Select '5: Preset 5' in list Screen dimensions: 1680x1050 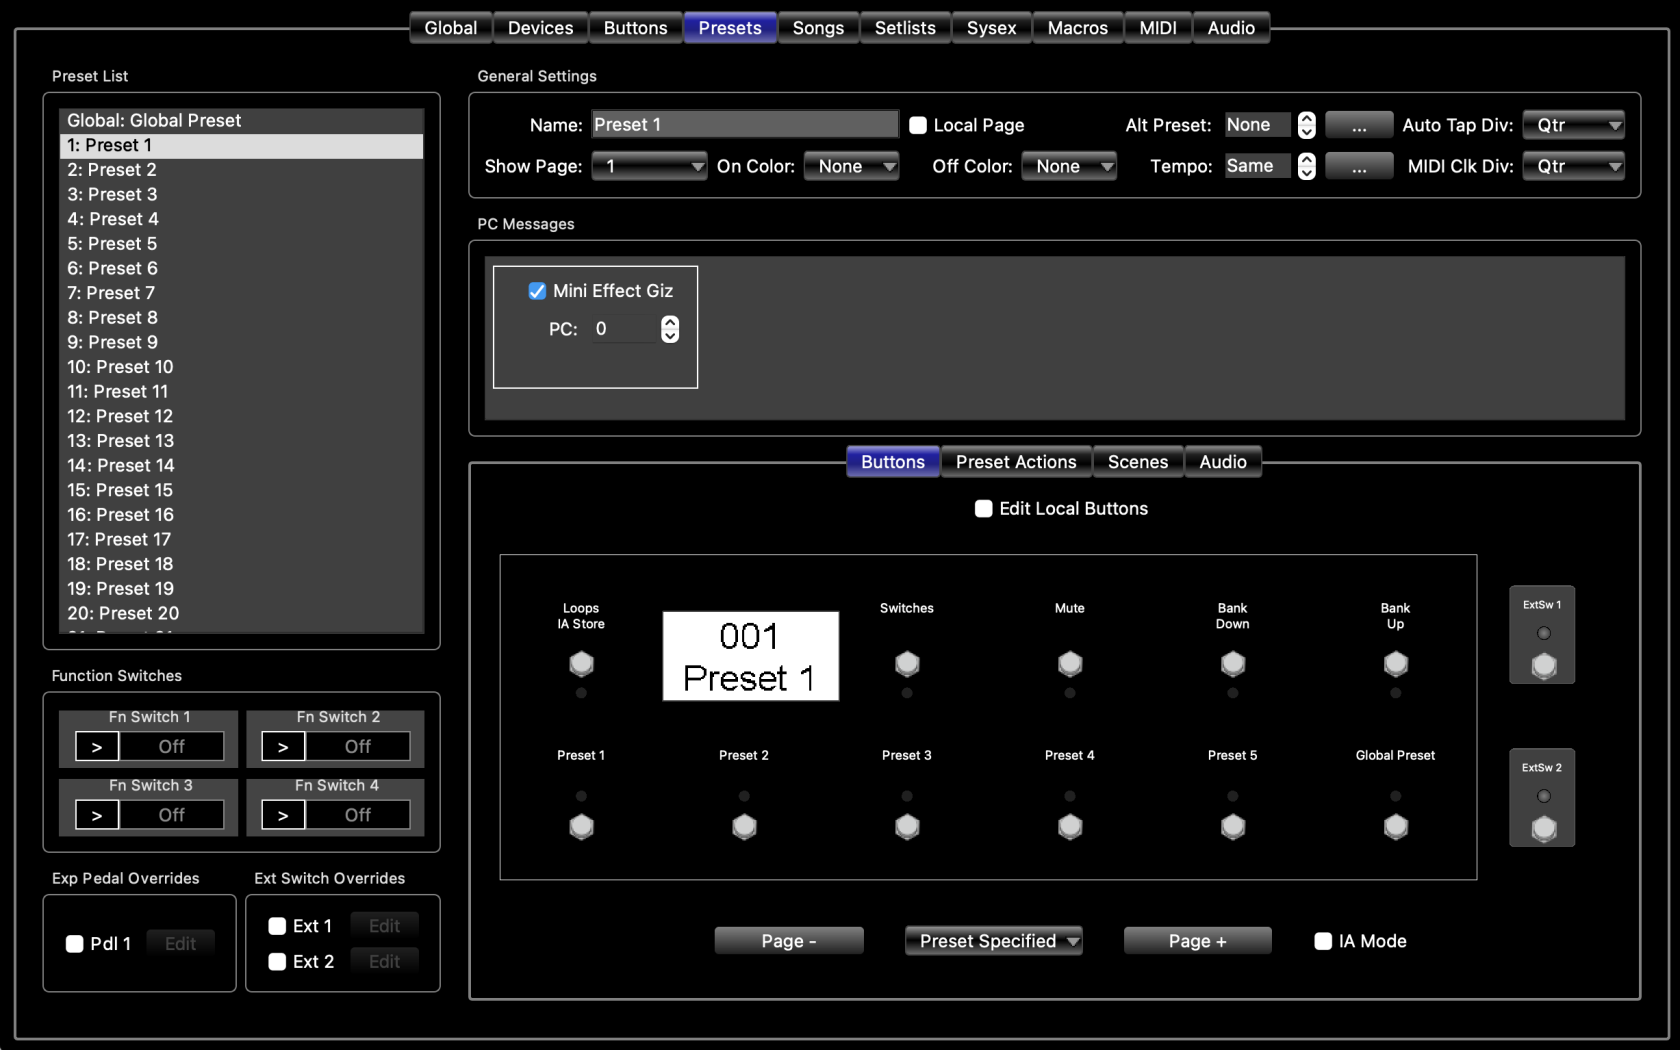pyautogui.click(x=241, y=244)
